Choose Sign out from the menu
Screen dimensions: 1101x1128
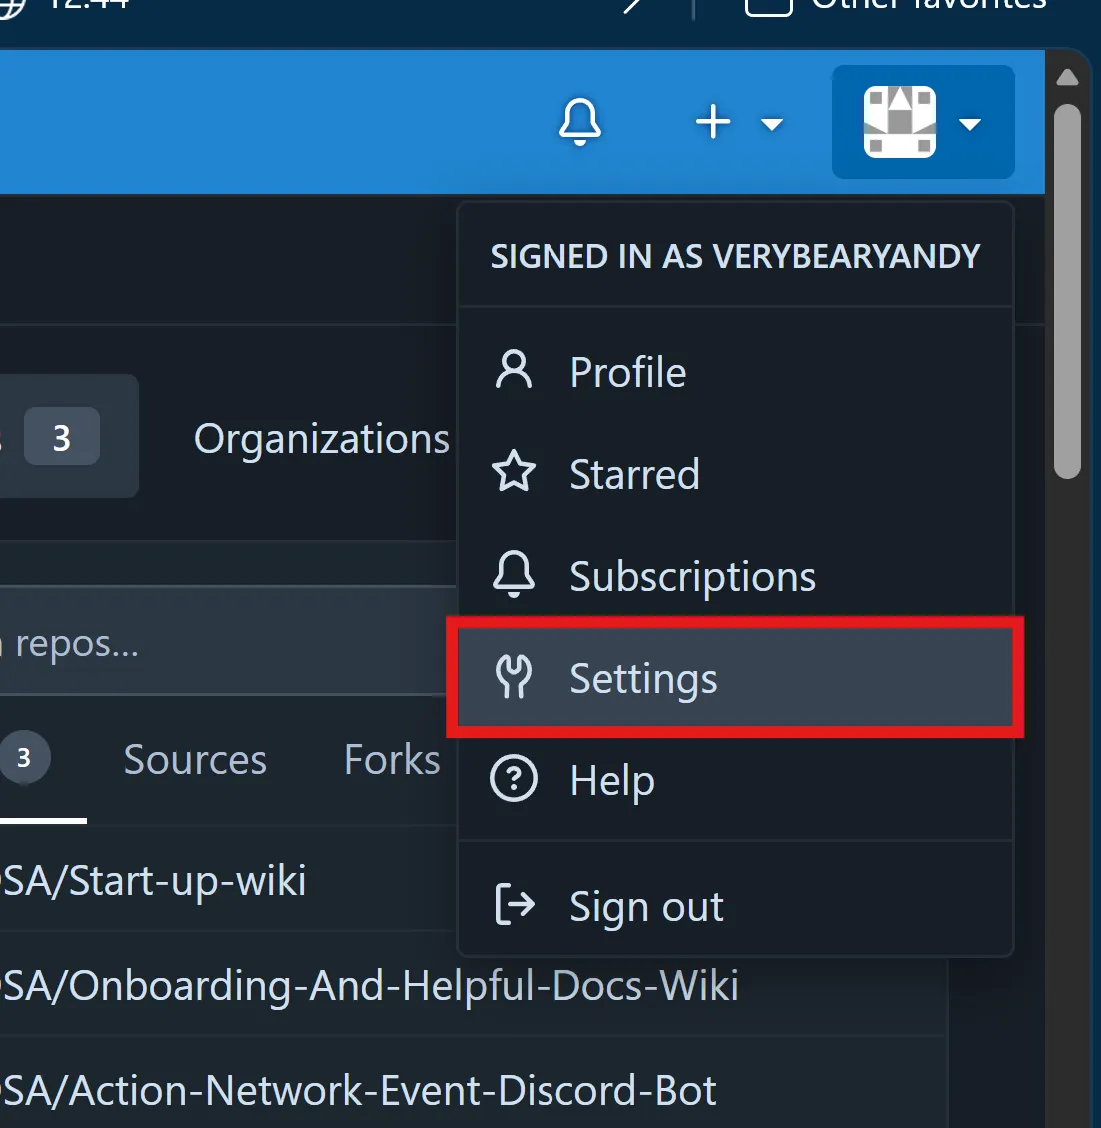tap(735, 906)
